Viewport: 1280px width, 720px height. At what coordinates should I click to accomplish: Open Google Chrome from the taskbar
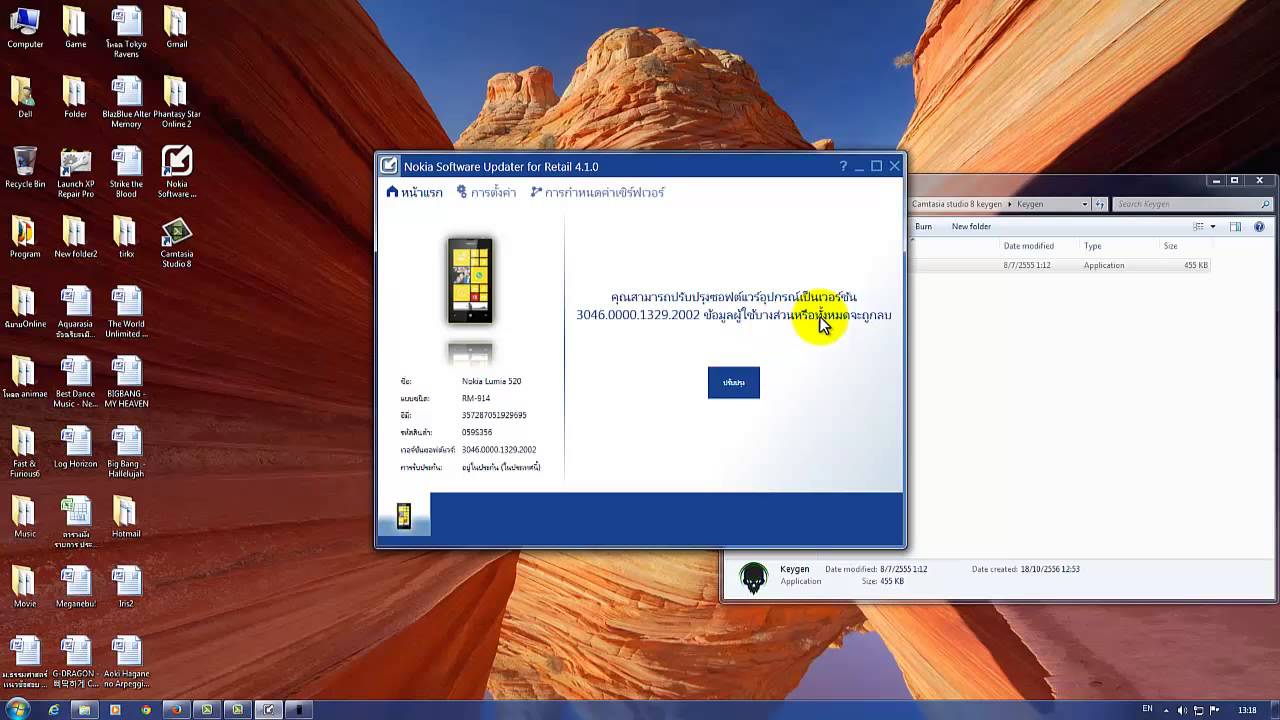point(146,709)
